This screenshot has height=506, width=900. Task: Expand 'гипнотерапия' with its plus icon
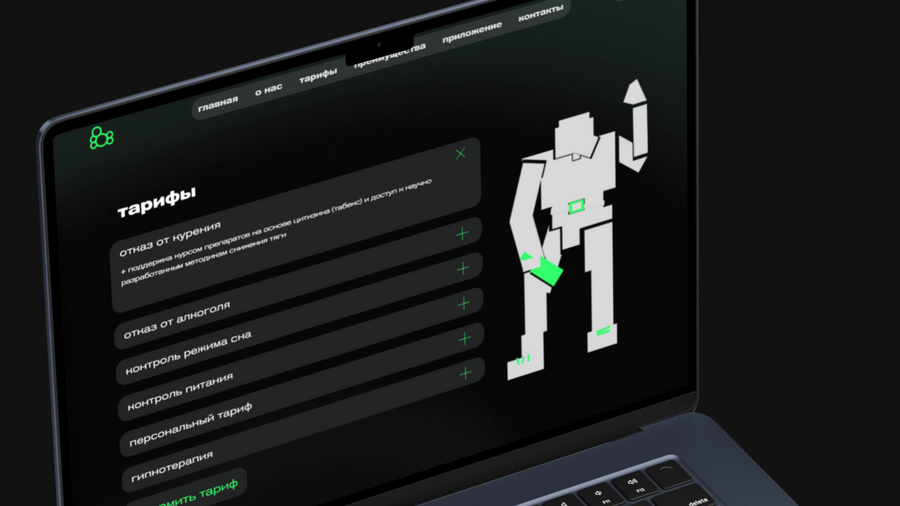click(x=465, y=373)
